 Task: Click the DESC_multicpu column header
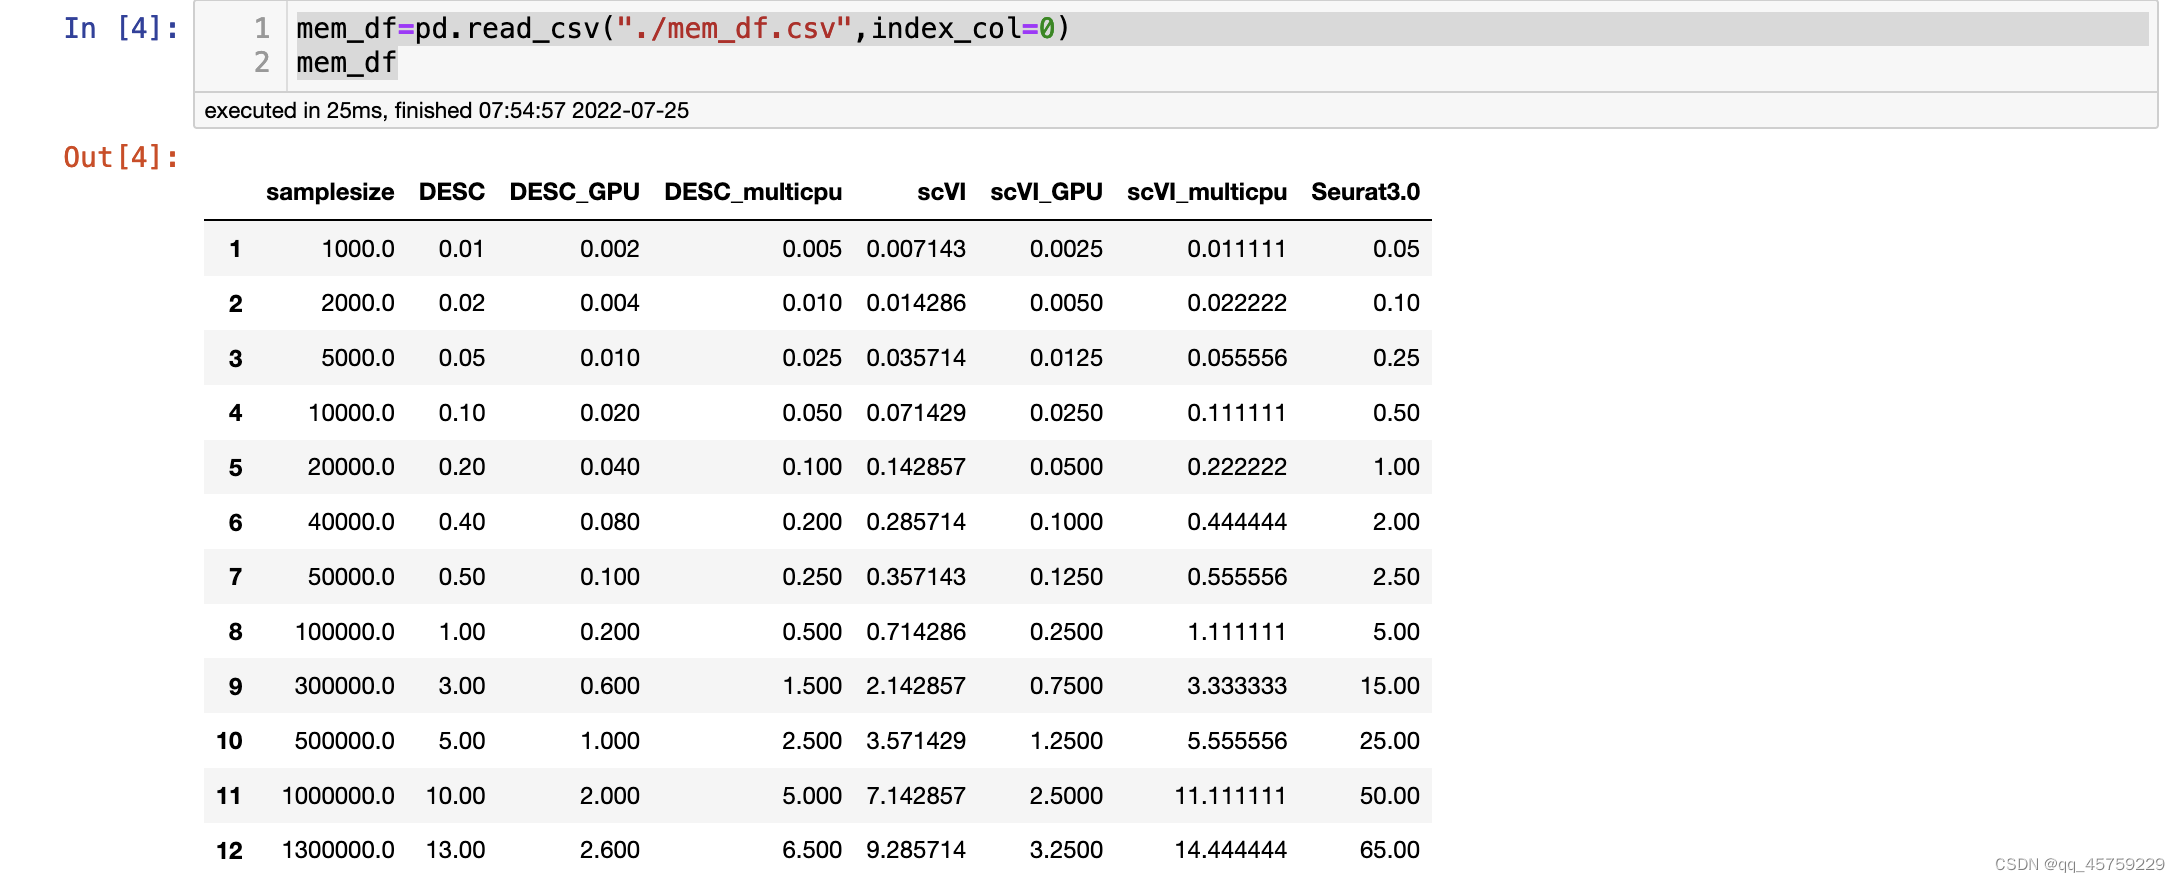click(x=753, y=192)
